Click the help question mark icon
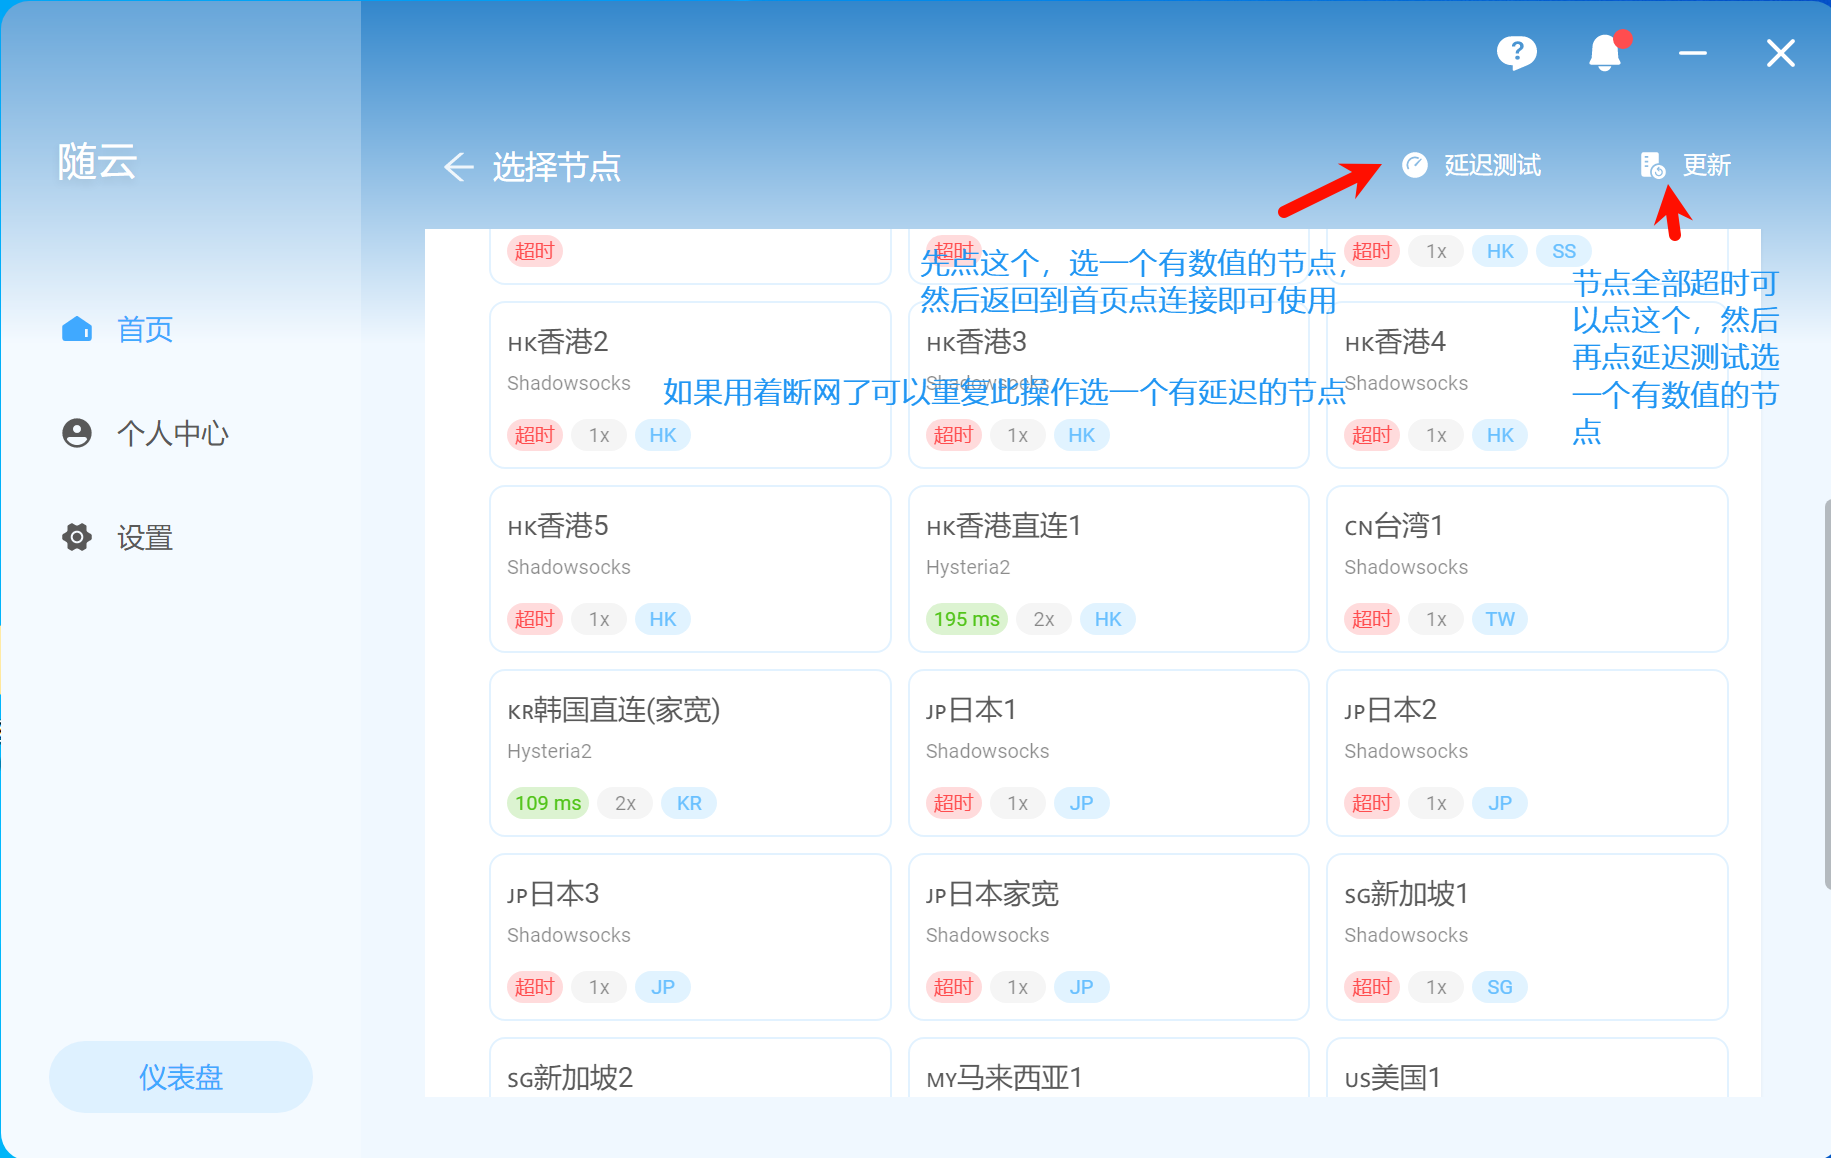Image resolution: width=1831 pixels, height=1158 pixels. 1516,52
